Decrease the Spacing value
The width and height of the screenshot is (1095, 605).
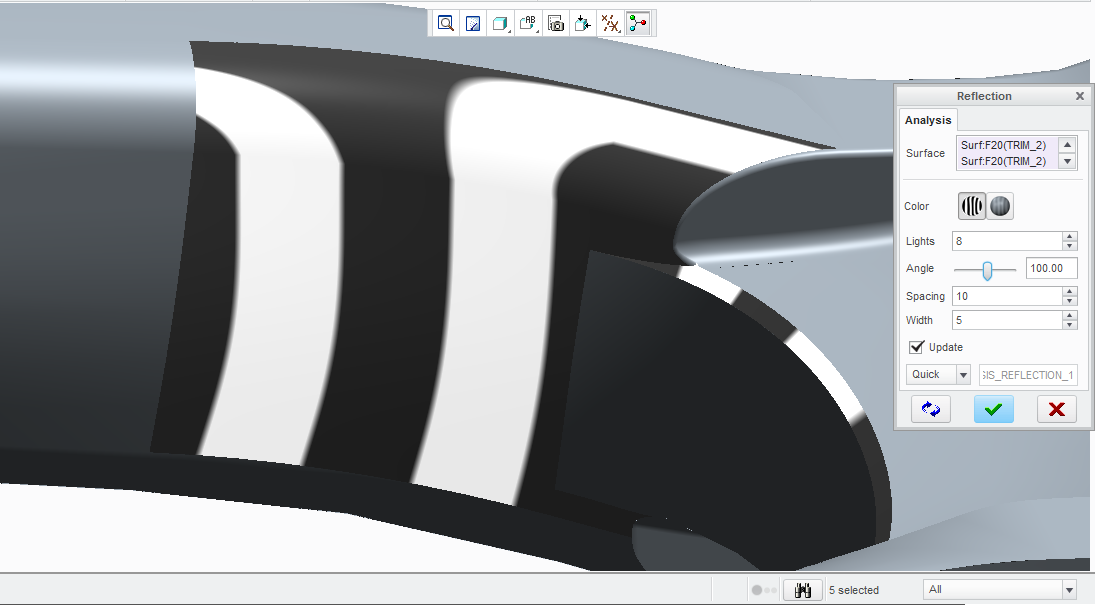1069,300
